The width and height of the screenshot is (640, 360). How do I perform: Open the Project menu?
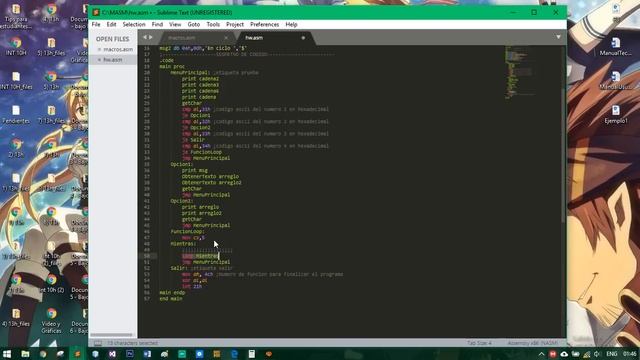(x=235, y=24)
